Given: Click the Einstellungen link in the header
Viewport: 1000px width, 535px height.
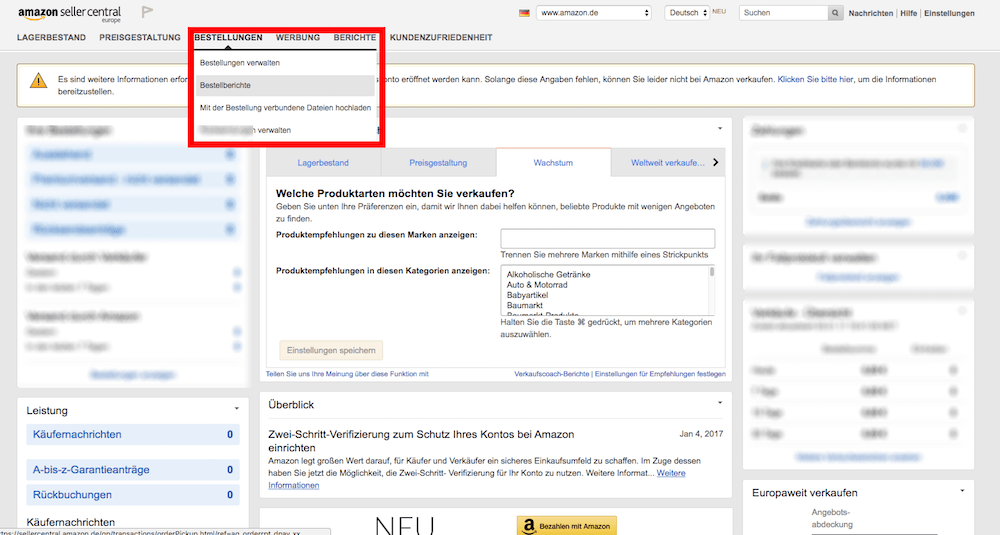Looking at the screenshot, I should (949, 13).
